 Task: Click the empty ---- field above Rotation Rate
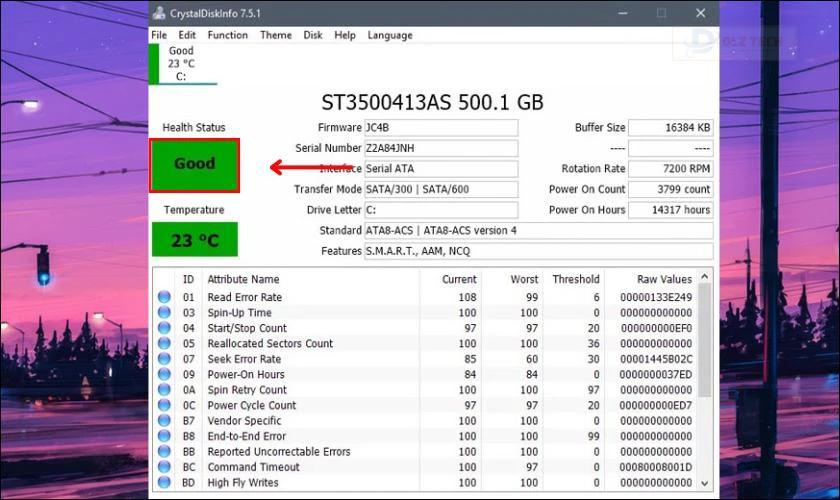[x=670, y=148]
